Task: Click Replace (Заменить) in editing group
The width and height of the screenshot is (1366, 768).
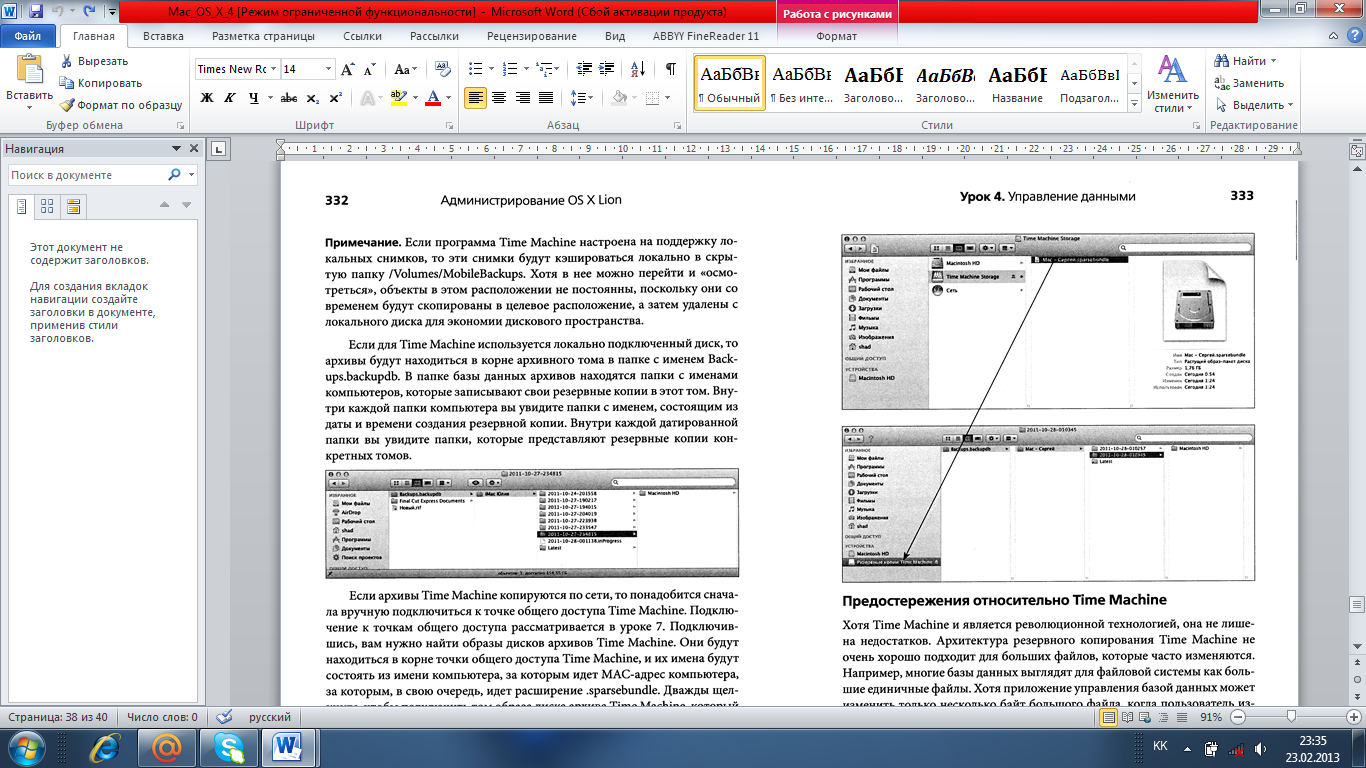Action: tap(1250, 83)
